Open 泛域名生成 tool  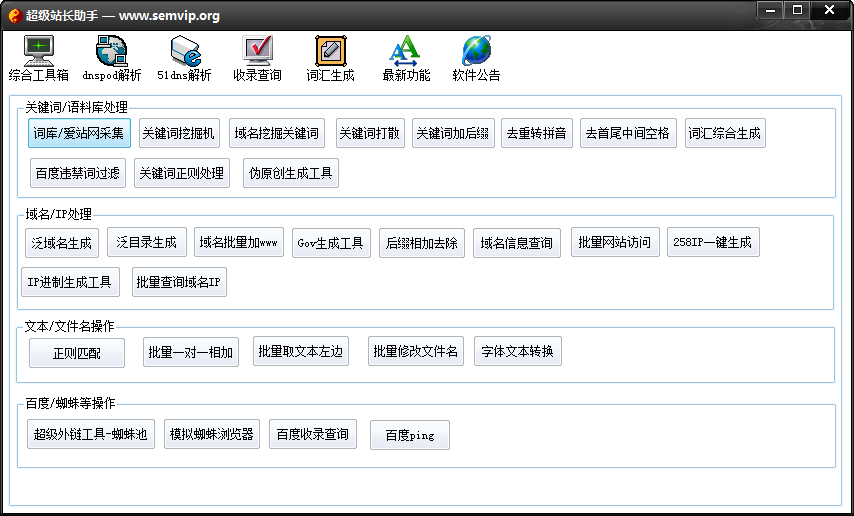coord(60,242)
